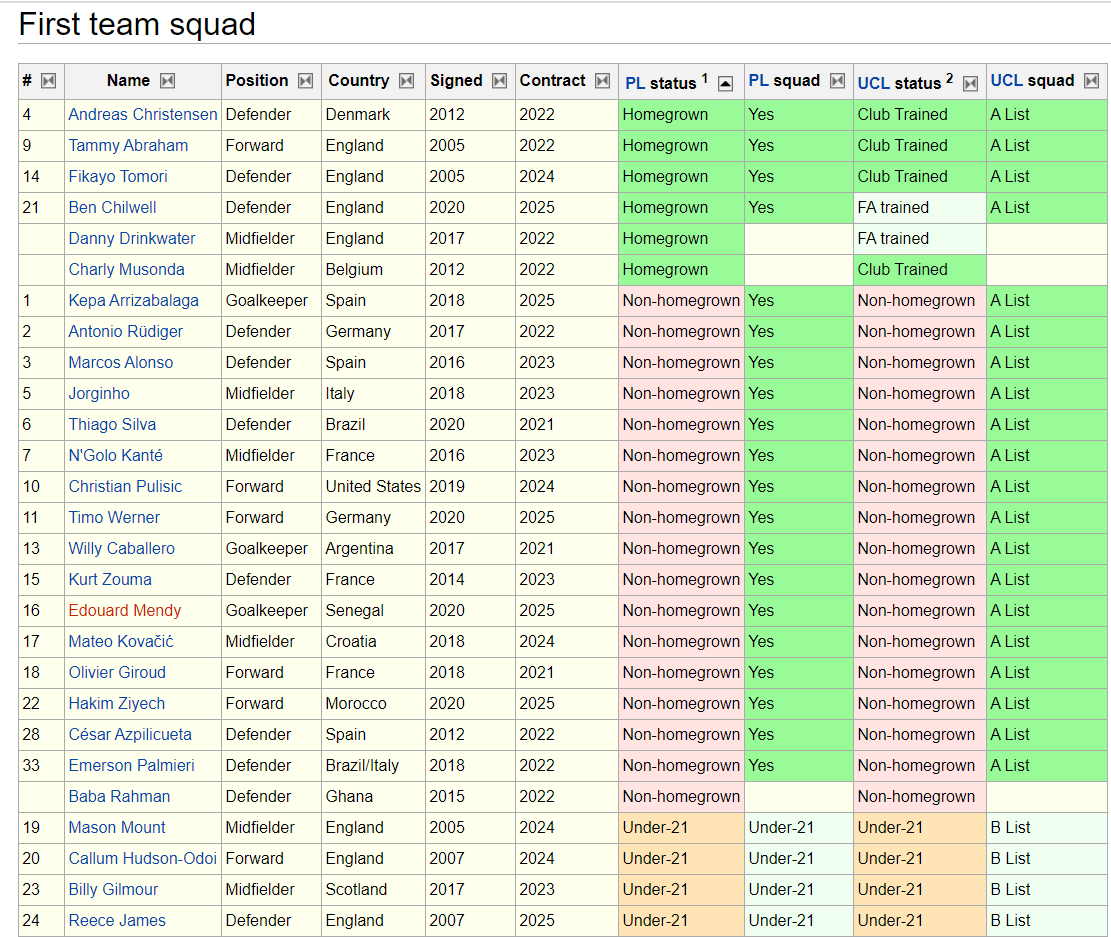Screen dimensions: 1111x937
Task: Click Homegrown cell in Danny Drinkwater row
Action: (x=681, y=239)
